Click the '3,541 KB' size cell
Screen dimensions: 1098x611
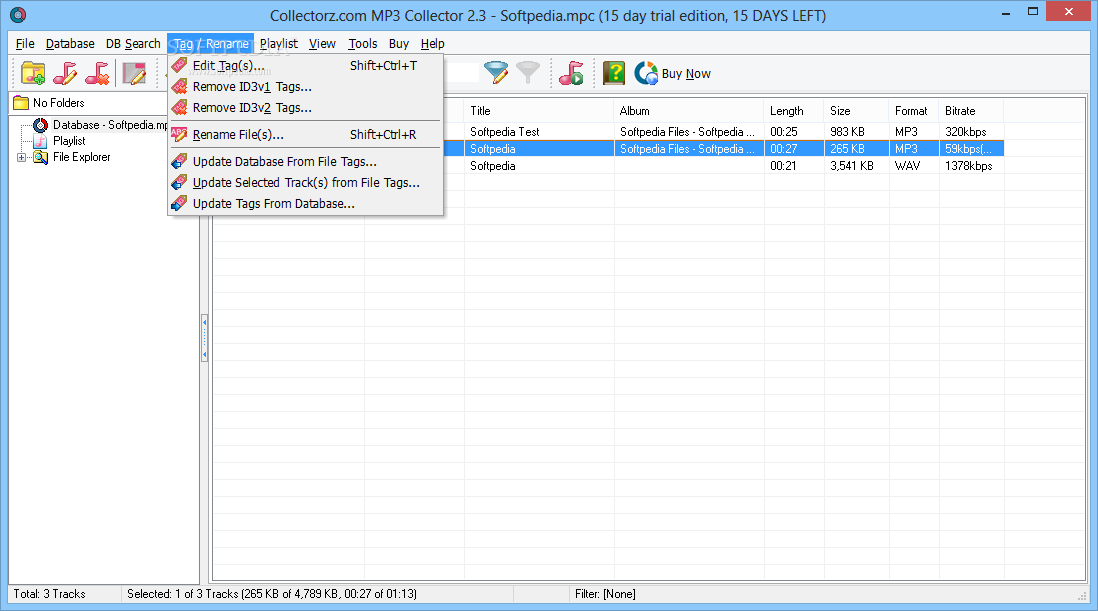[852, 166]
